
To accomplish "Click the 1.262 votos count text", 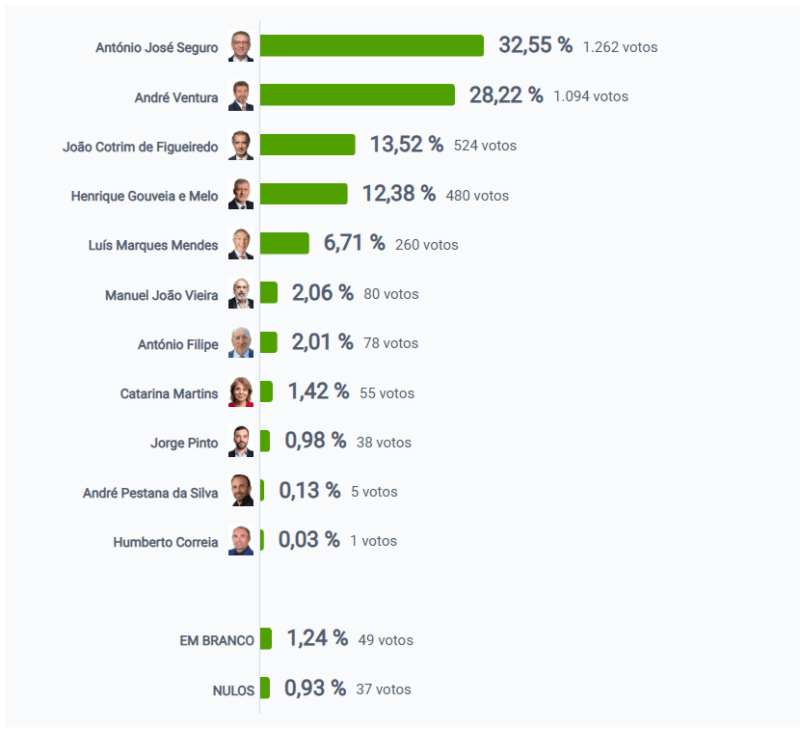I will point(620,47).
